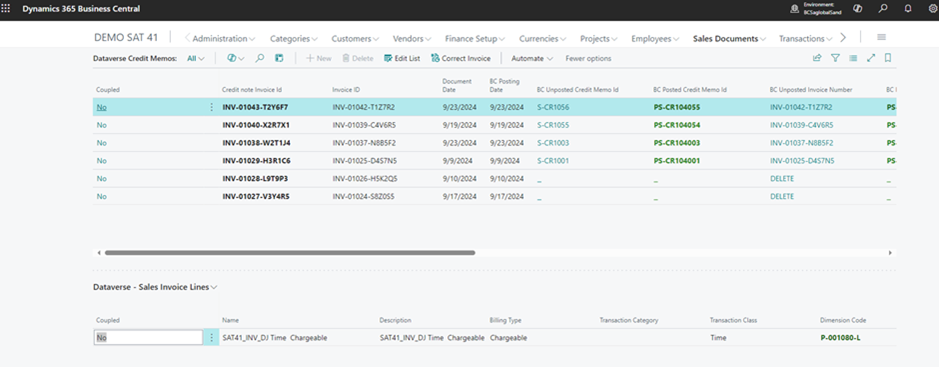Sort by BC Posted Credit Memo Id header
939x367 pixels.
coord(690,90)
